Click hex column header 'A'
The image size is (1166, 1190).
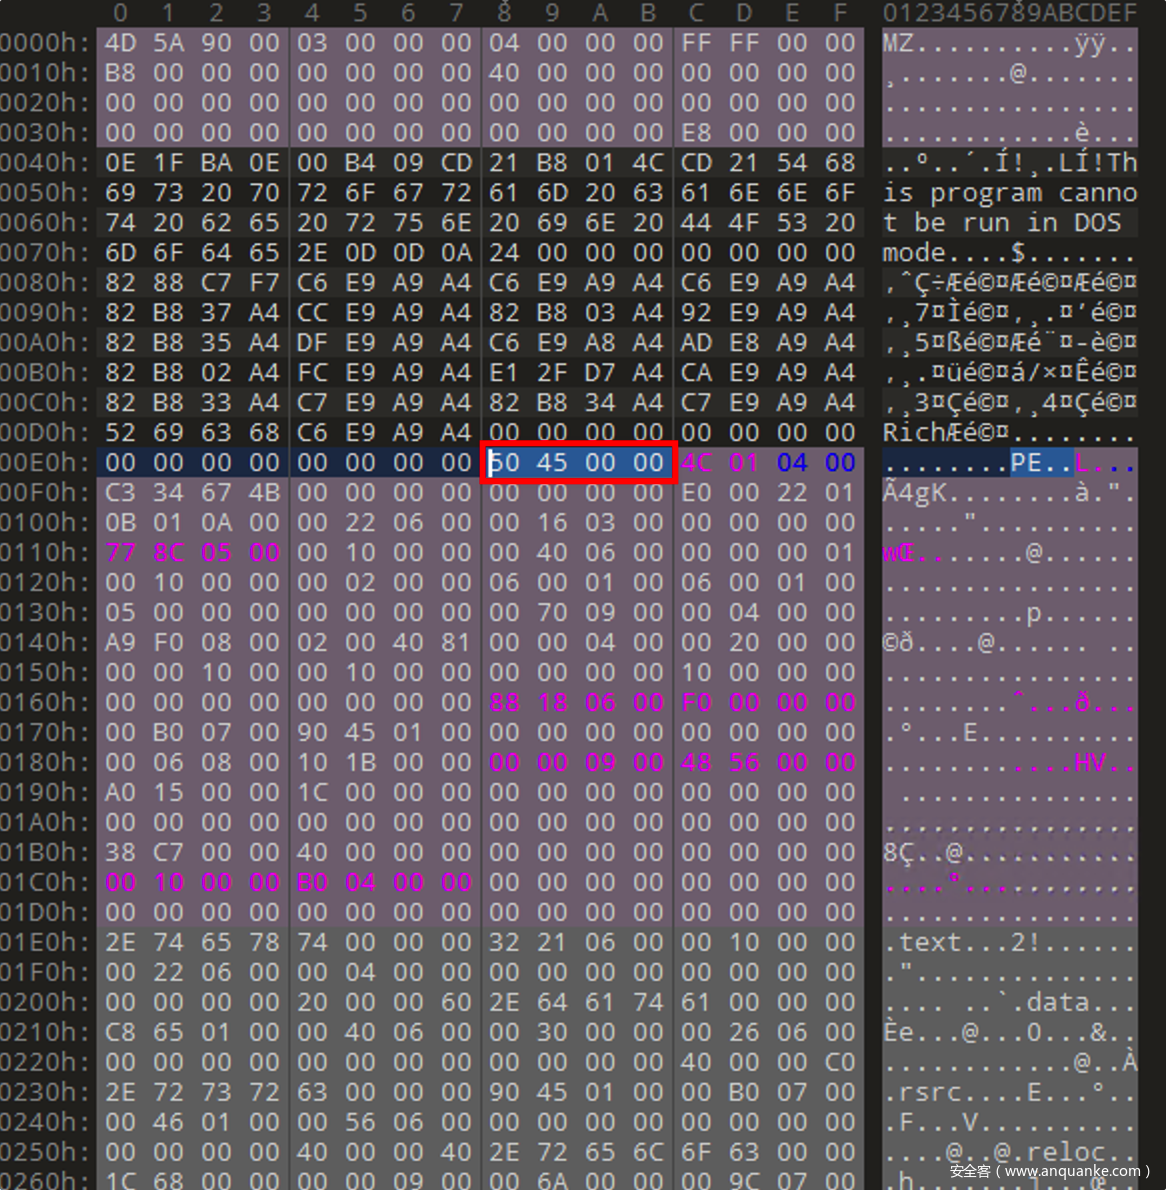600,13
